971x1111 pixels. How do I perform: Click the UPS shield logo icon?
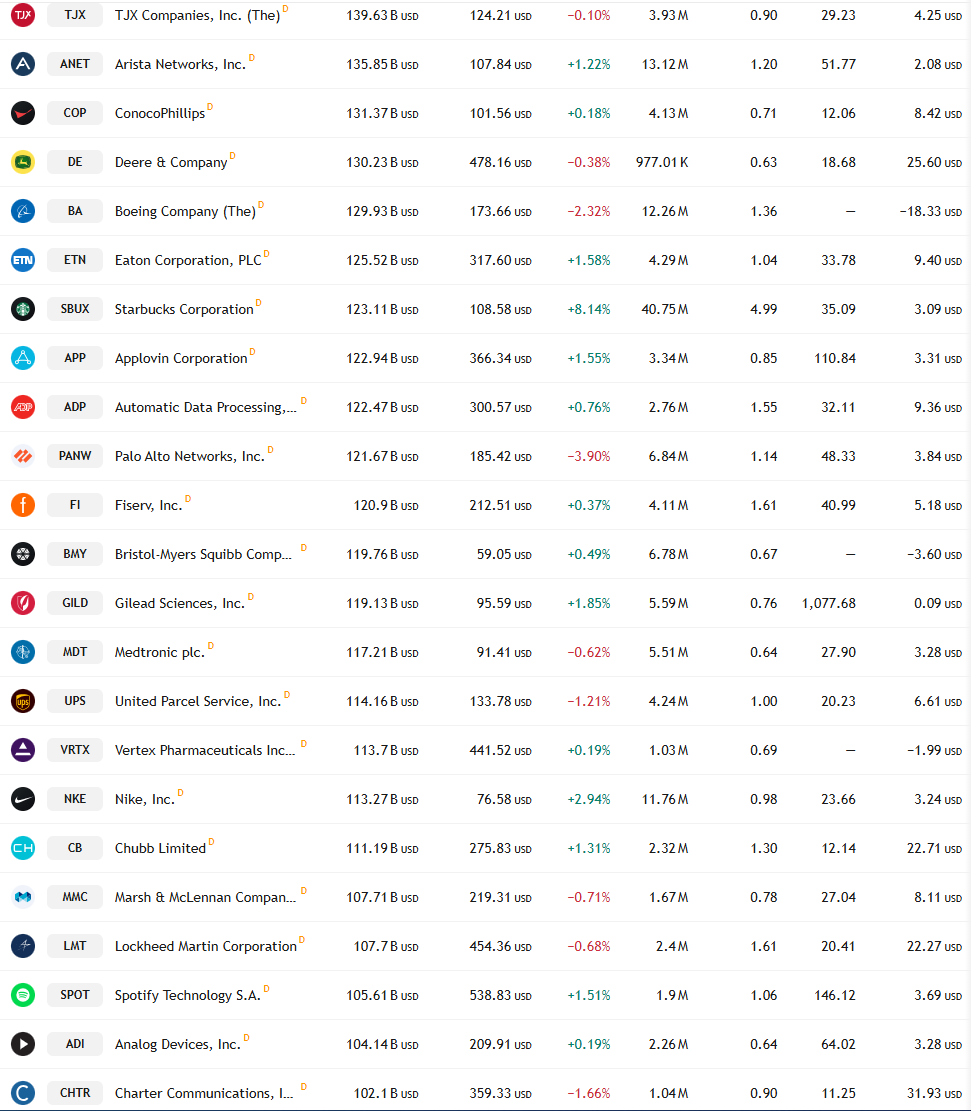tap(23, 701)
